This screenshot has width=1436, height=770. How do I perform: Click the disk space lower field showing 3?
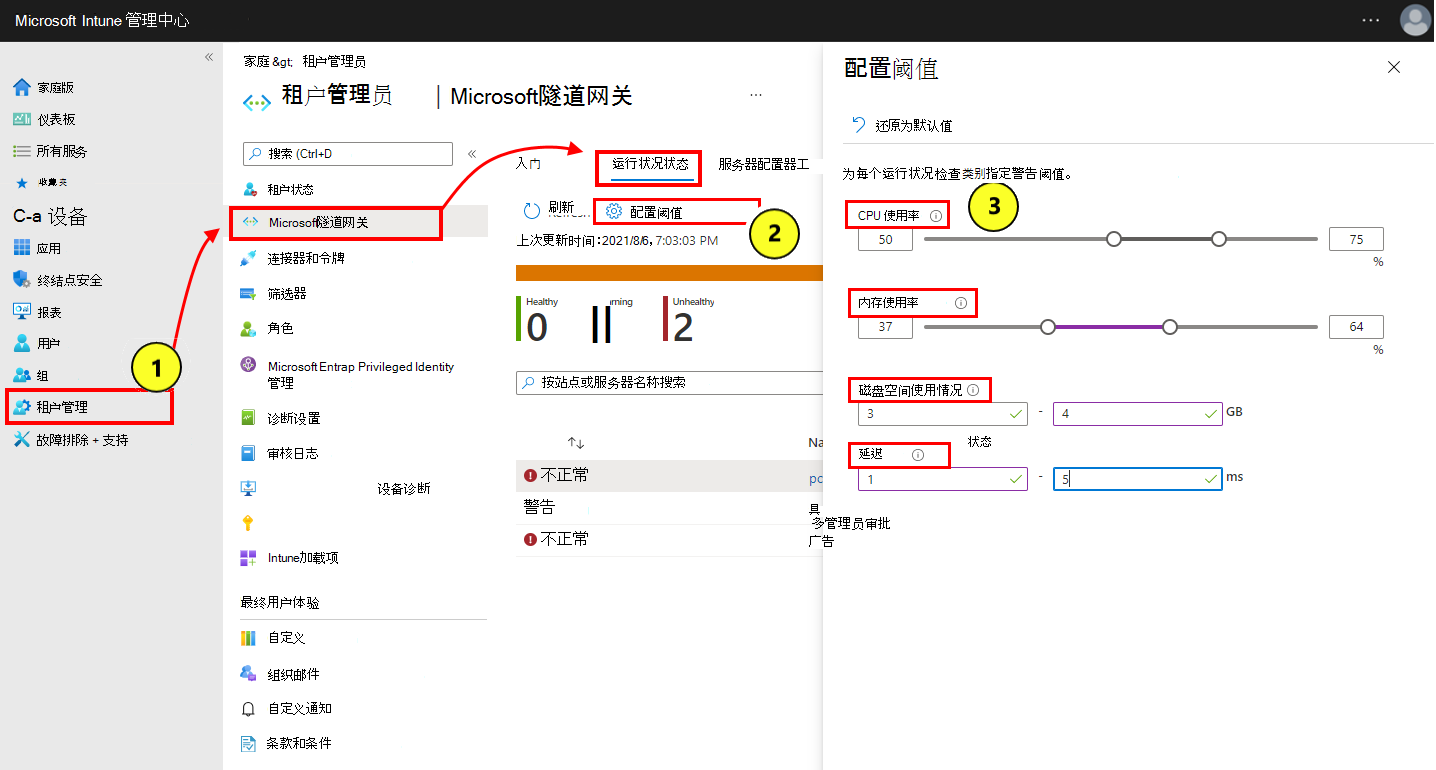(x=943, y=413)
